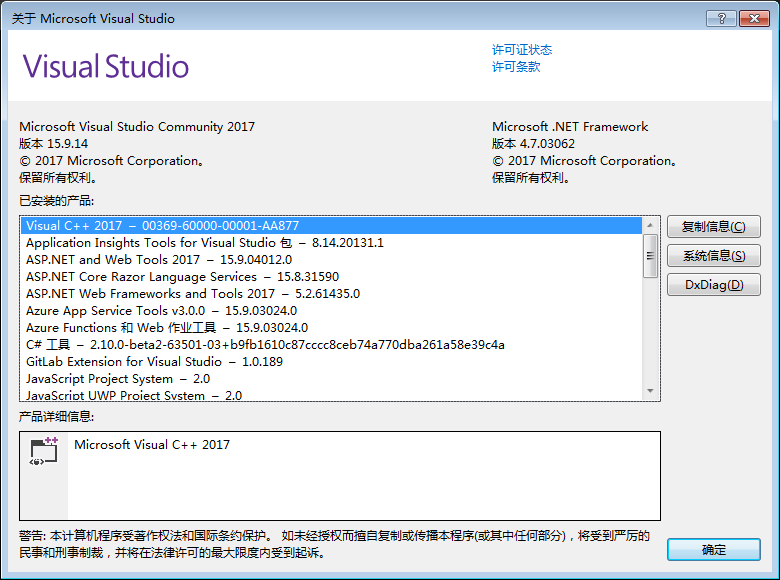
Task: Click the 系统信息(S) button
Action: pyautogui.click(x=713, y=256)
